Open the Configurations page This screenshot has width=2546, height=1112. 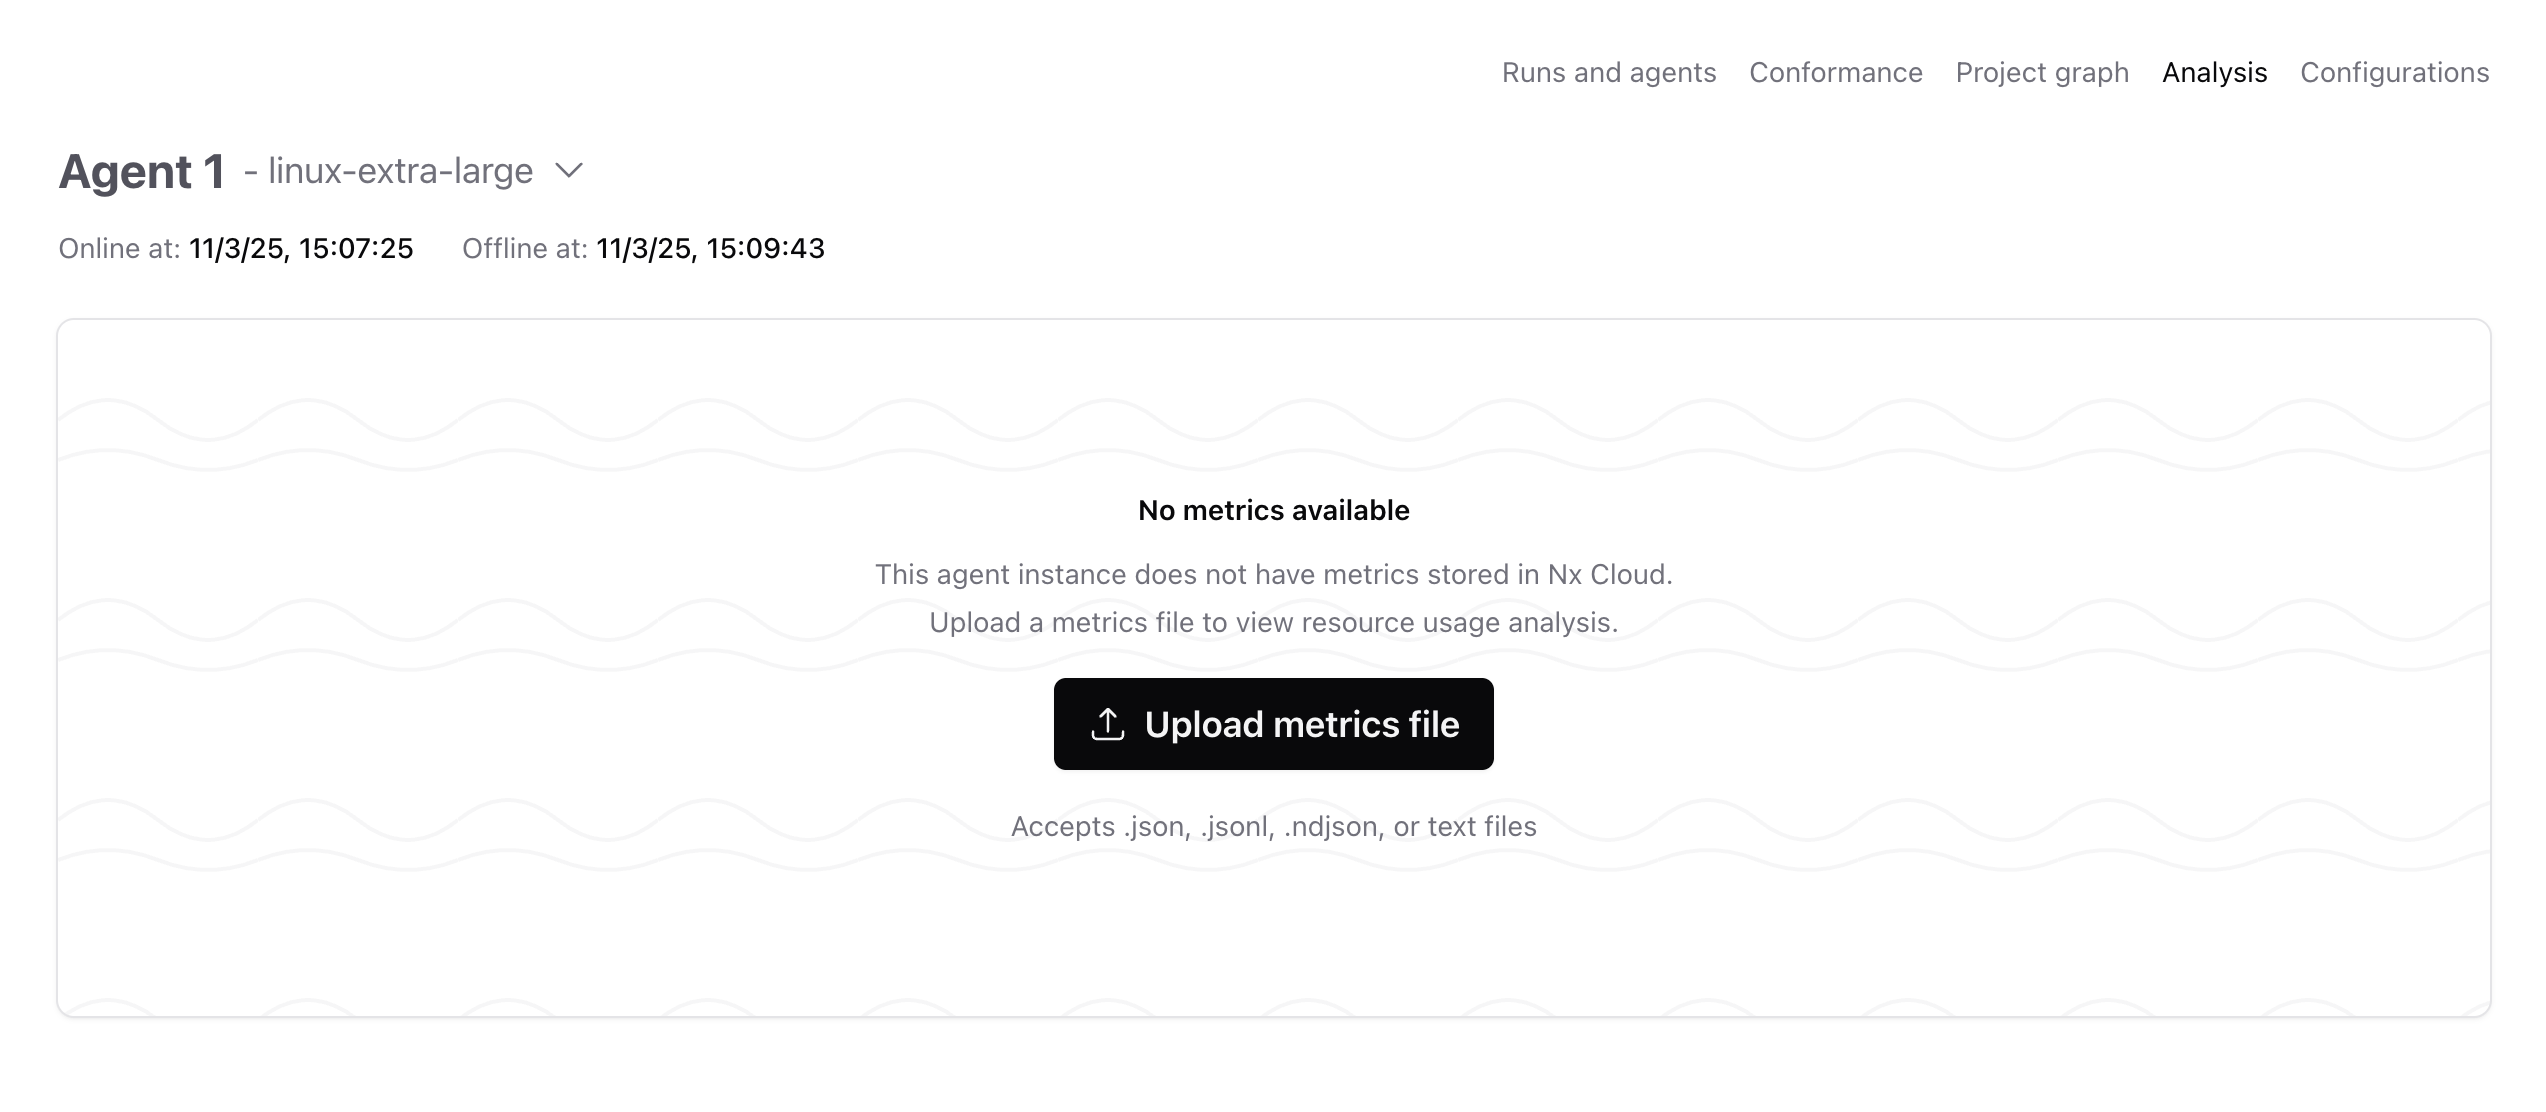pos(2395,72)
